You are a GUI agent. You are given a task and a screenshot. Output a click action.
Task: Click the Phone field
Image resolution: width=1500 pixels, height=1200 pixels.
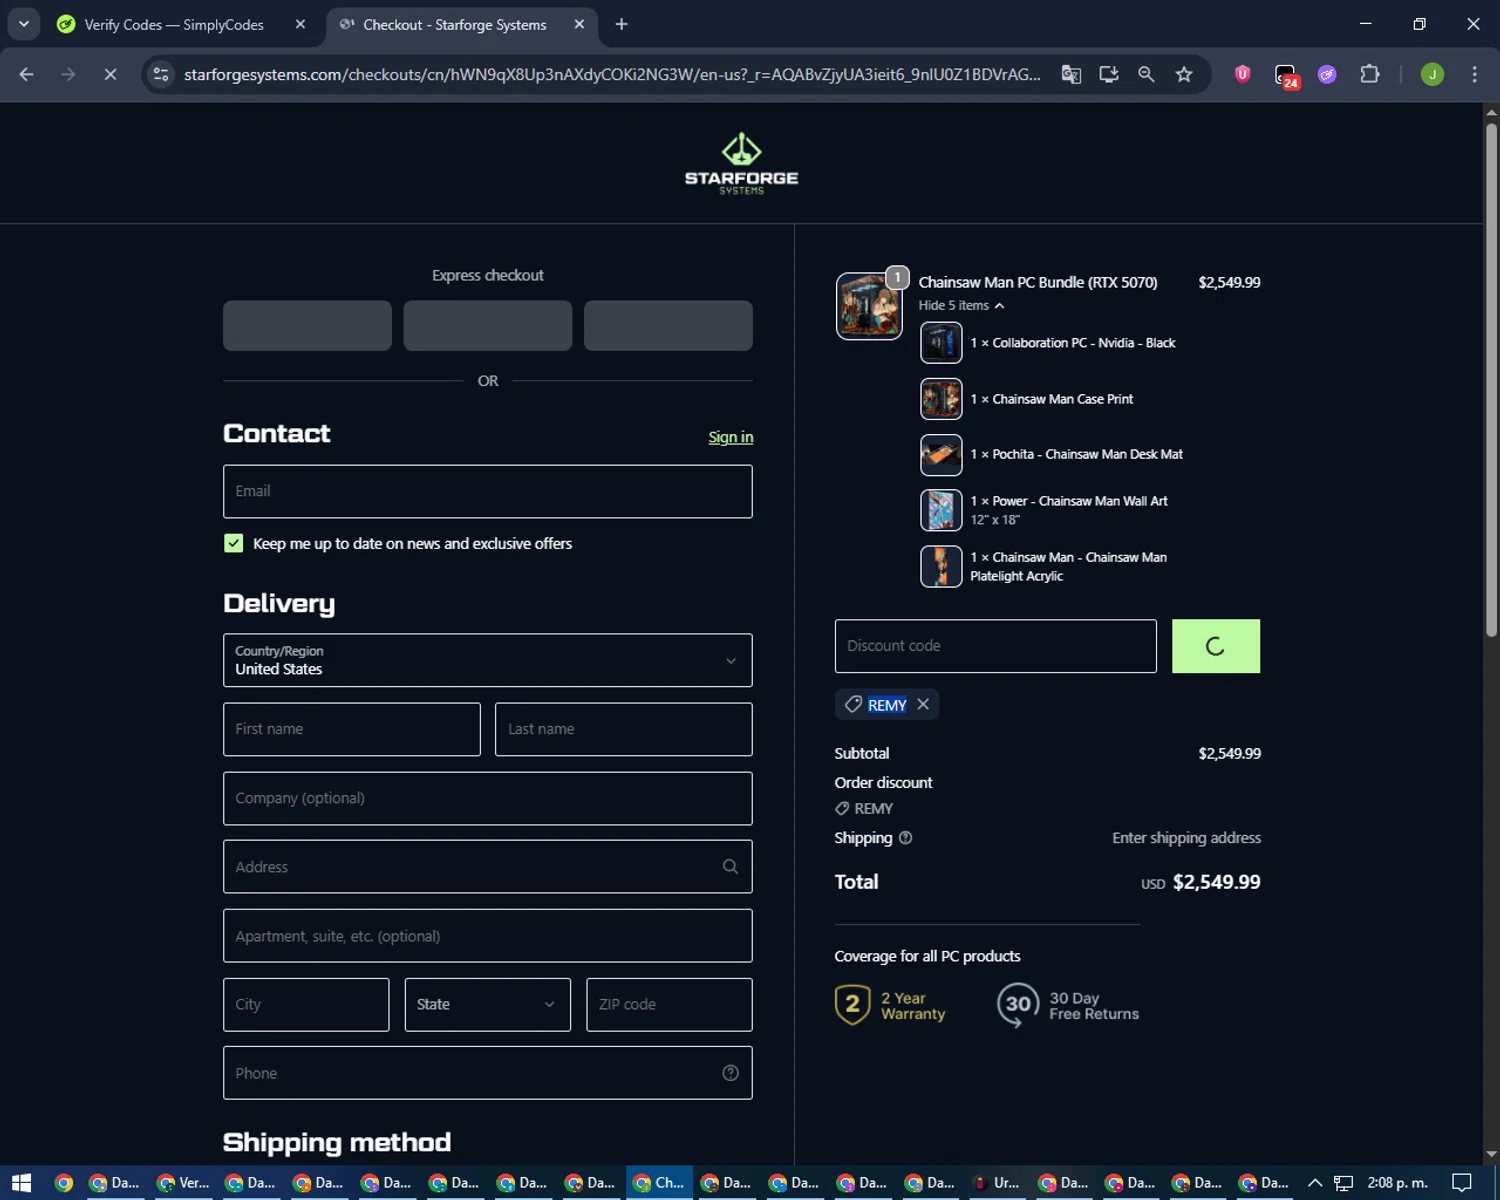point(487,1073)
